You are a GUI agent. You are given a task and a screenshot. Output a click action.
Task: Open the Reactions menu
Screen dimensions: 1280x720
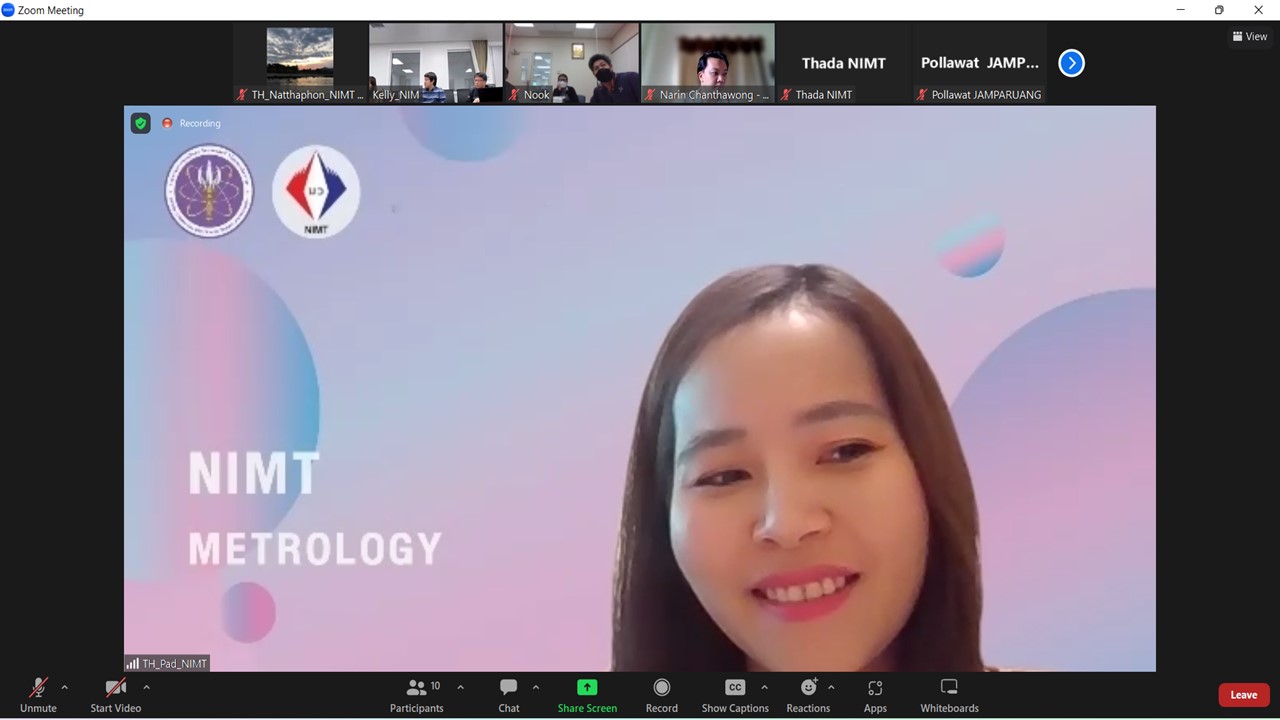pyautogui.click(x=808, y=695)
